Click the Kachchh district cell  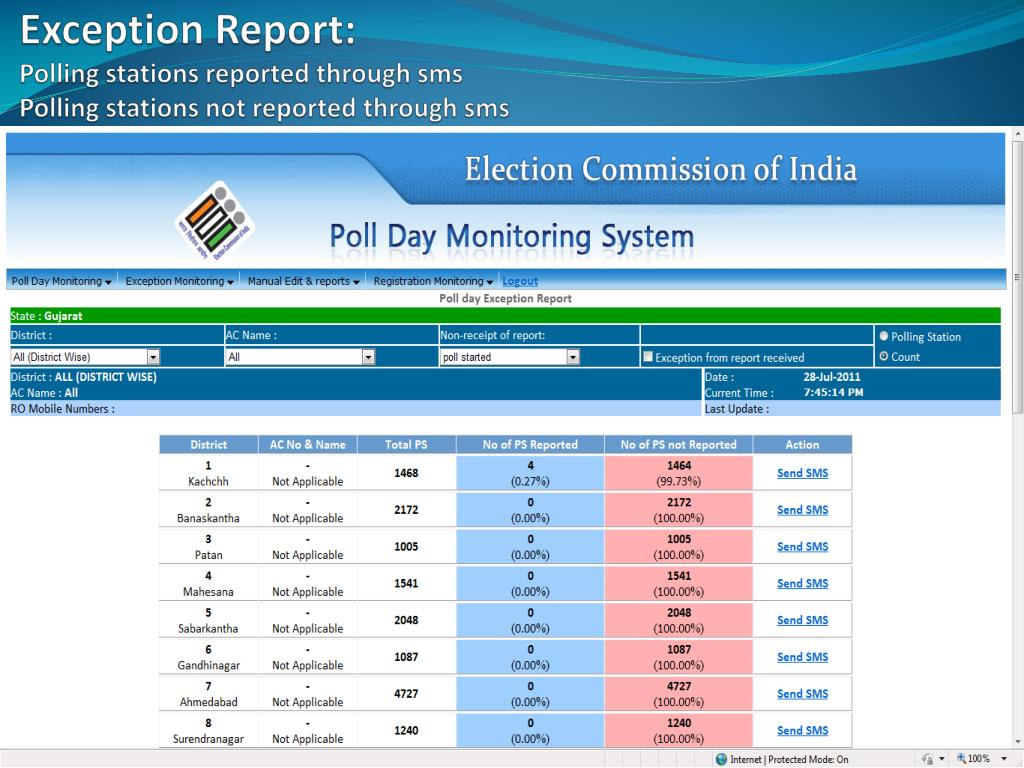208,473
